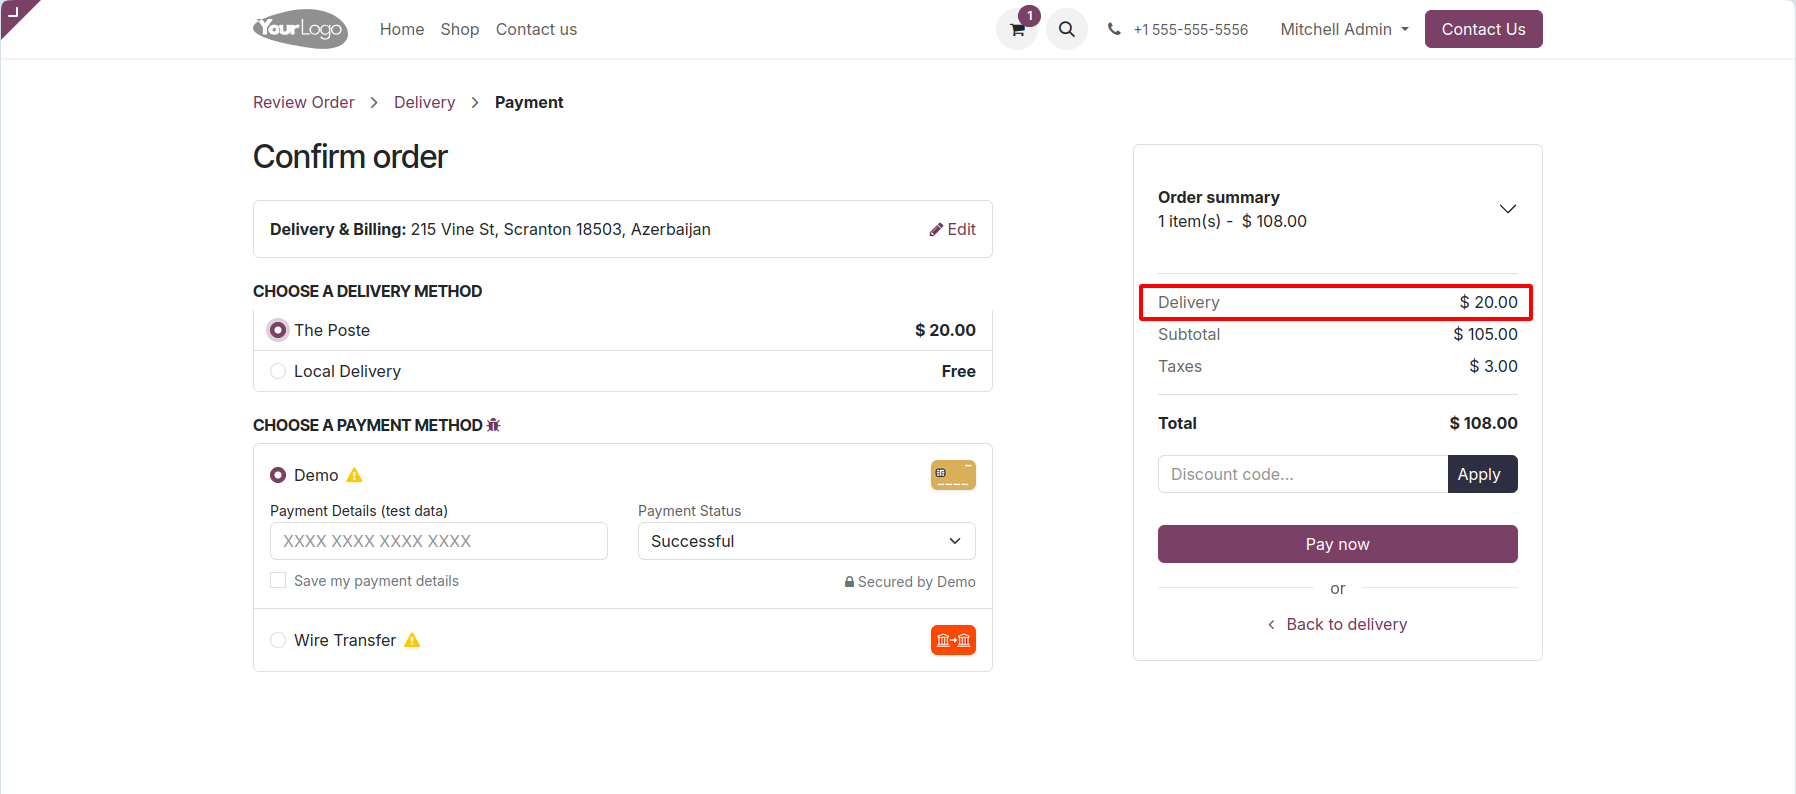This screenshot has width=1796, height=794.
Task: Select Wire Transfer payment radio button
Action: pyautogui.click(x=278, y=640)
